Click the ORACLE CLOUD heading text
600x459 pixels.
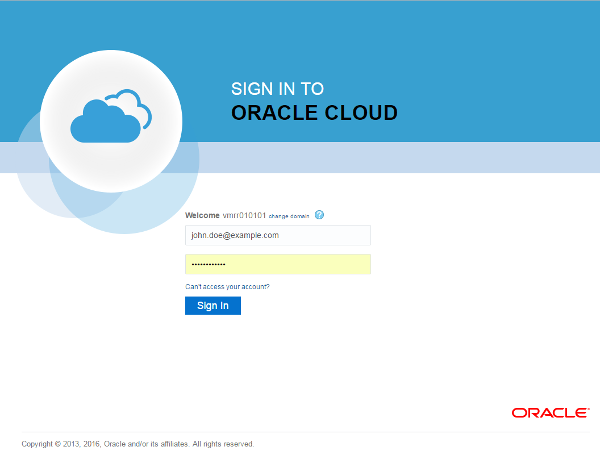[314, 113]
